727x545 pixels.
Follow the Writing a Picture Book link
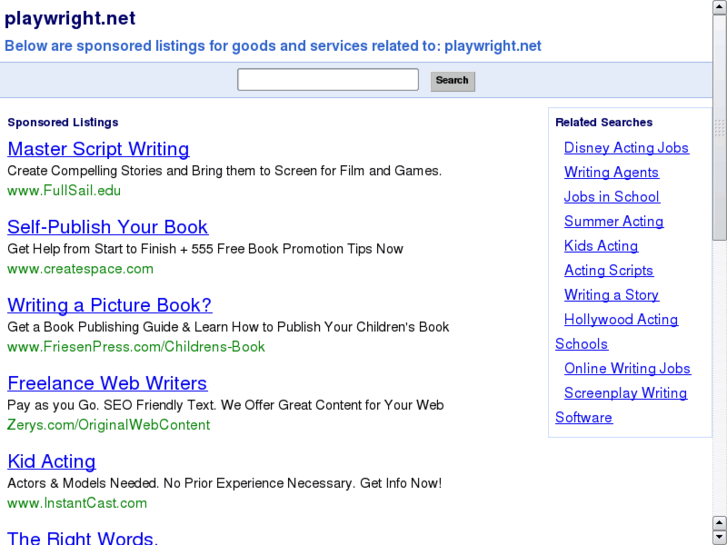click(110, 305)
